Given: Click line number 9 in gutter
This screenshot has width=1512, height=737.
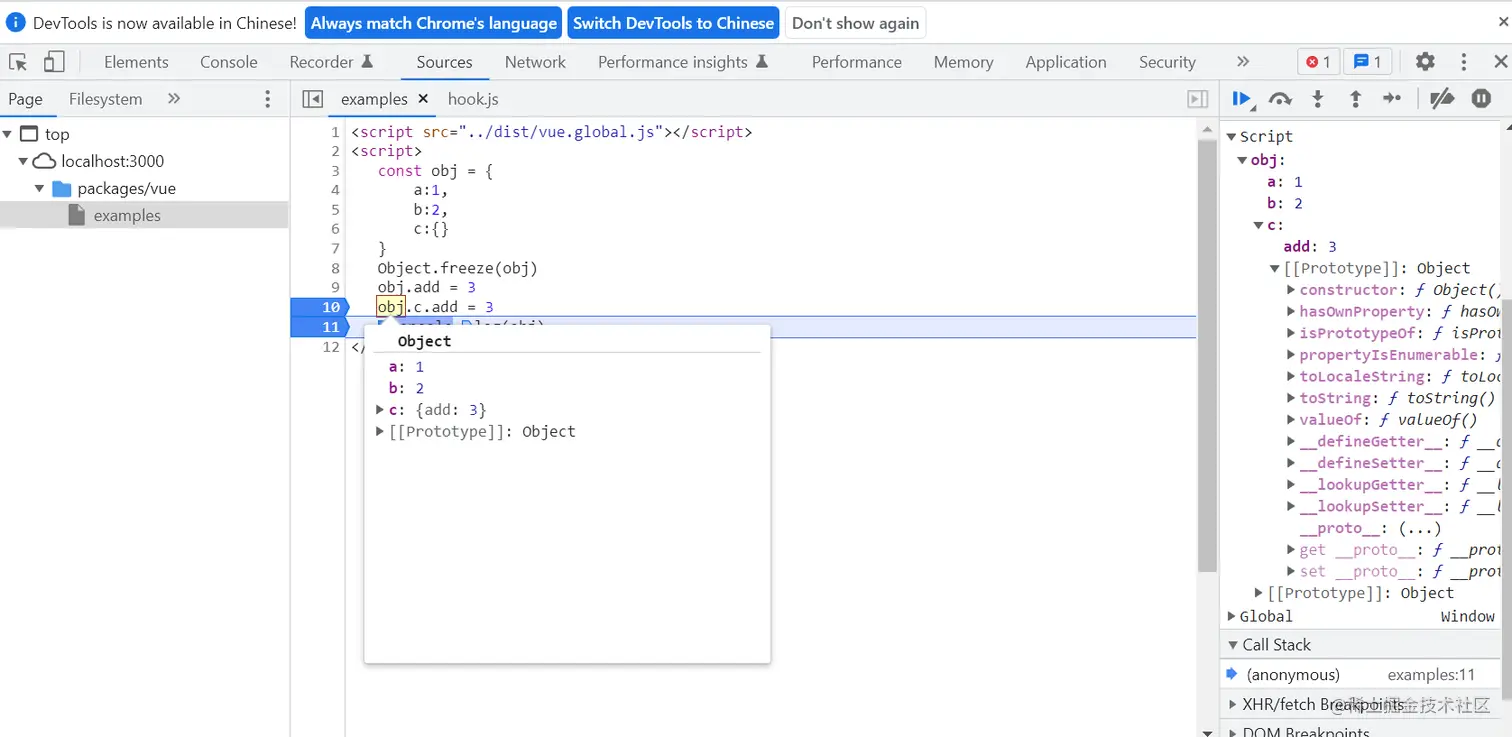Looking at the screenshot, I should (335, 287).
